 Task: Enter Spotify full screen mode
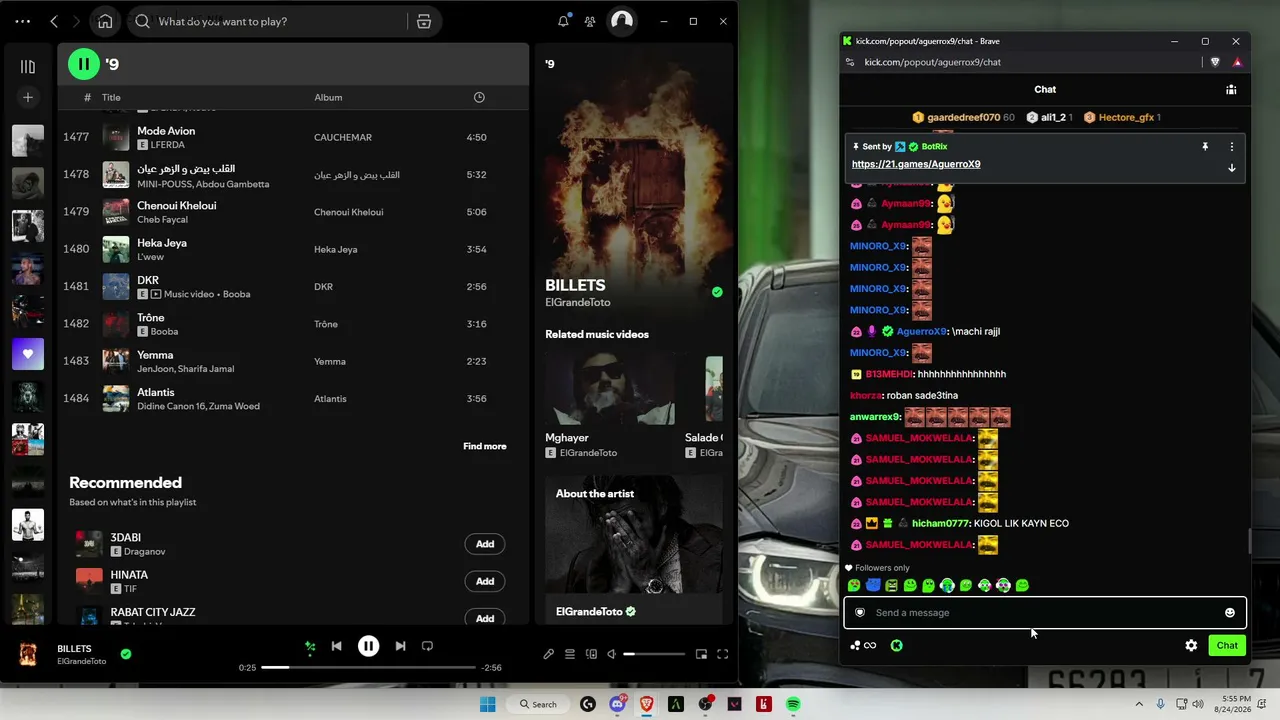point(722,654)
